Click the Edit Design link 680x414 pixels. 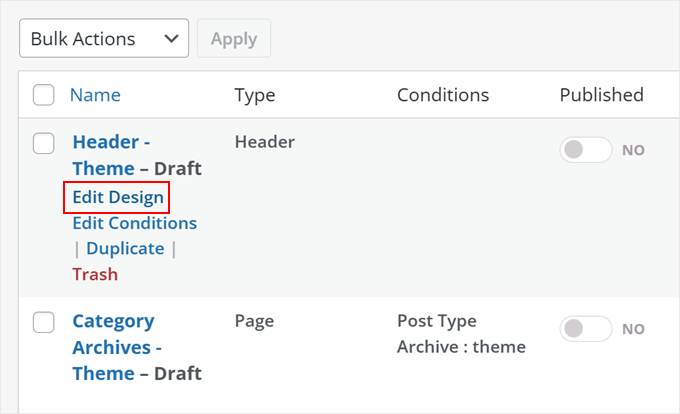[x=118, y=197]
